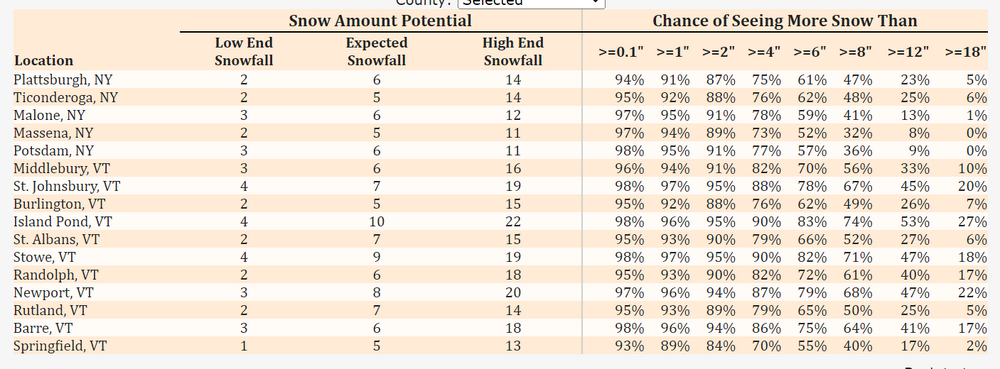This screenshot has width=1000, height=369.
Task: Click the >=6" column header
Action: tap(810, 52)
